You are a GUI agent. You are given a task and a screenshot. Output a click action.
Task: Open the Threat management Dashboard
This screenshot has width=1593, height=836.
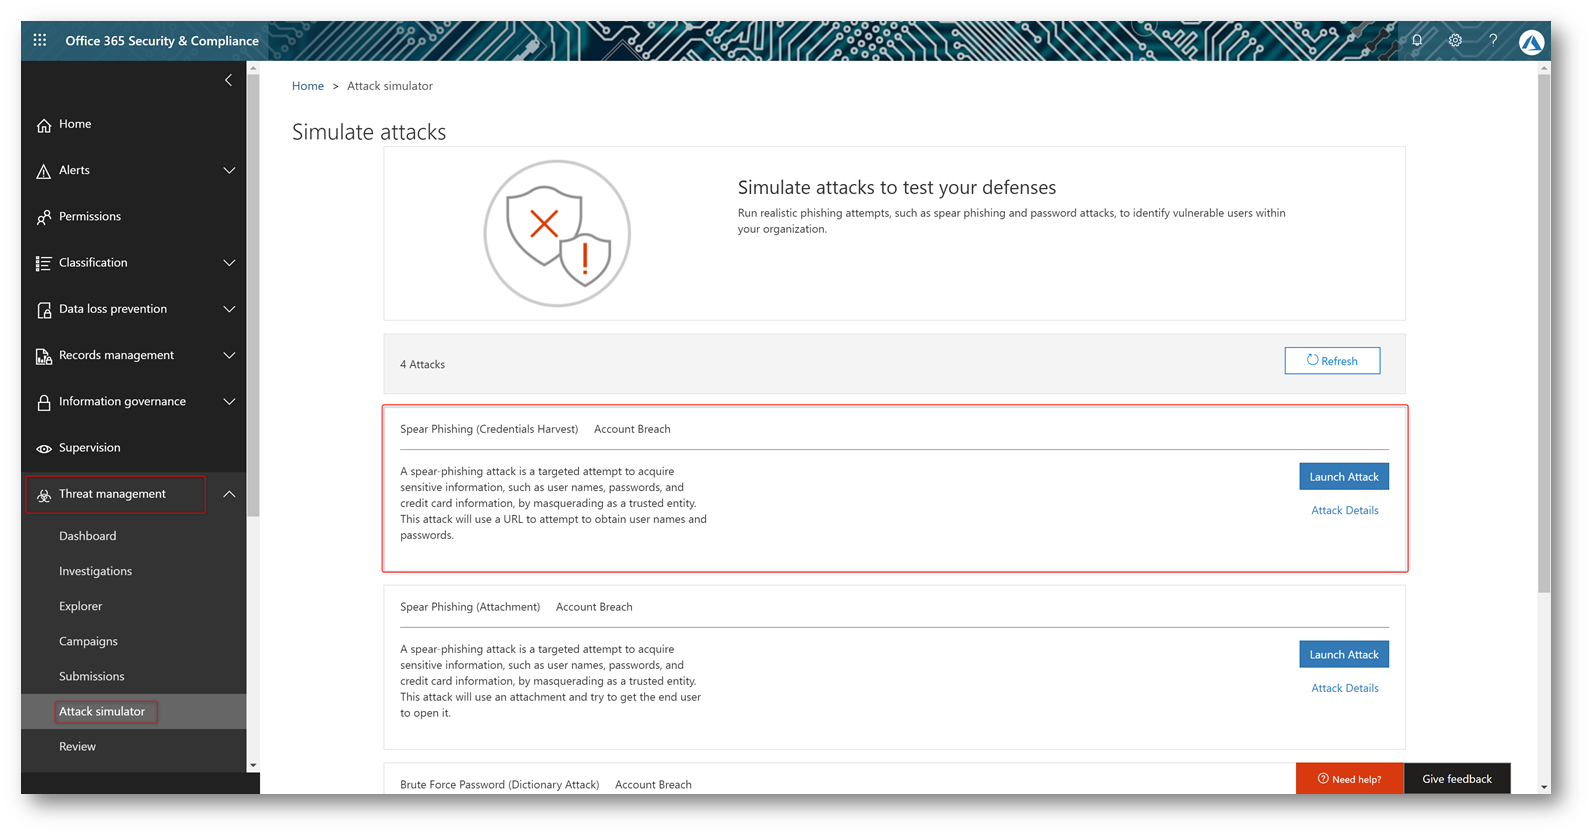click(88, 536)
